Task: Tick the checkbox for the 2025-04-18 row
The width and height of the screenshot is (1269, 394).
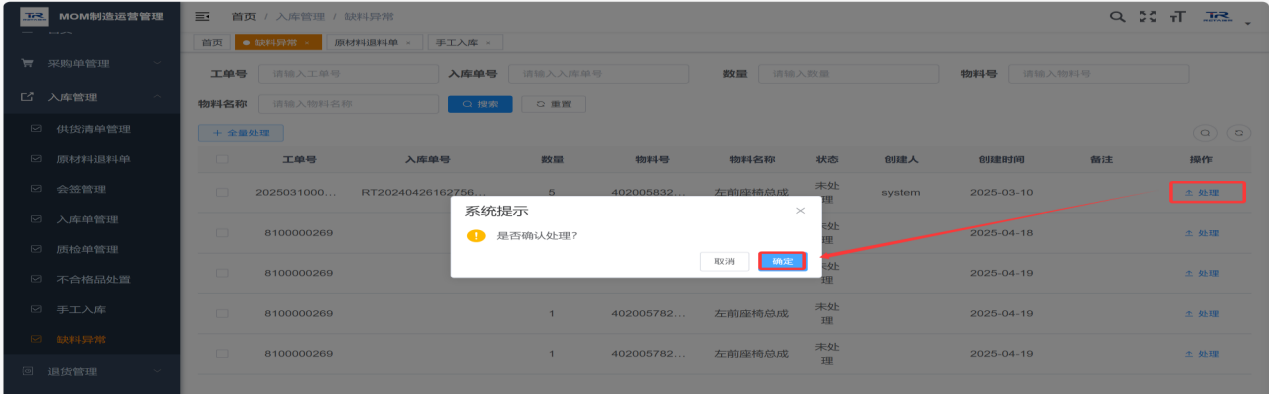Action: (222, 232)
